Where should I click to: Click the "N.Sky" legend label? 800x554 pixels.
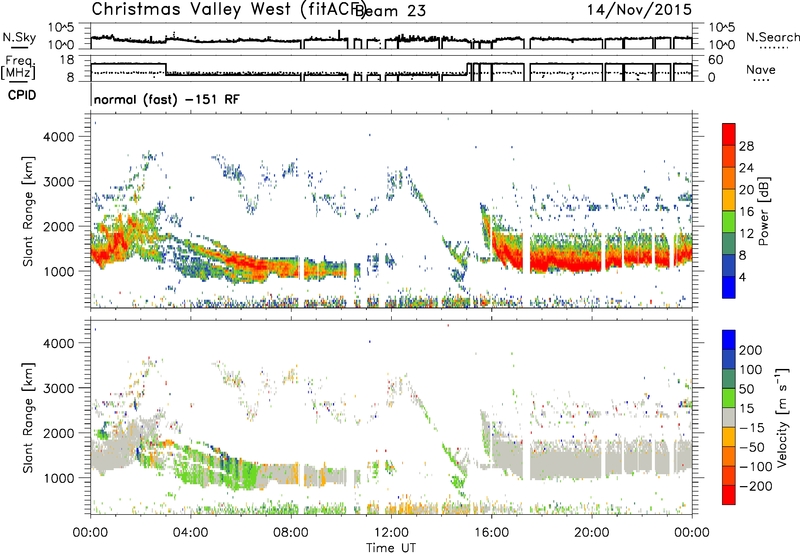19,37
